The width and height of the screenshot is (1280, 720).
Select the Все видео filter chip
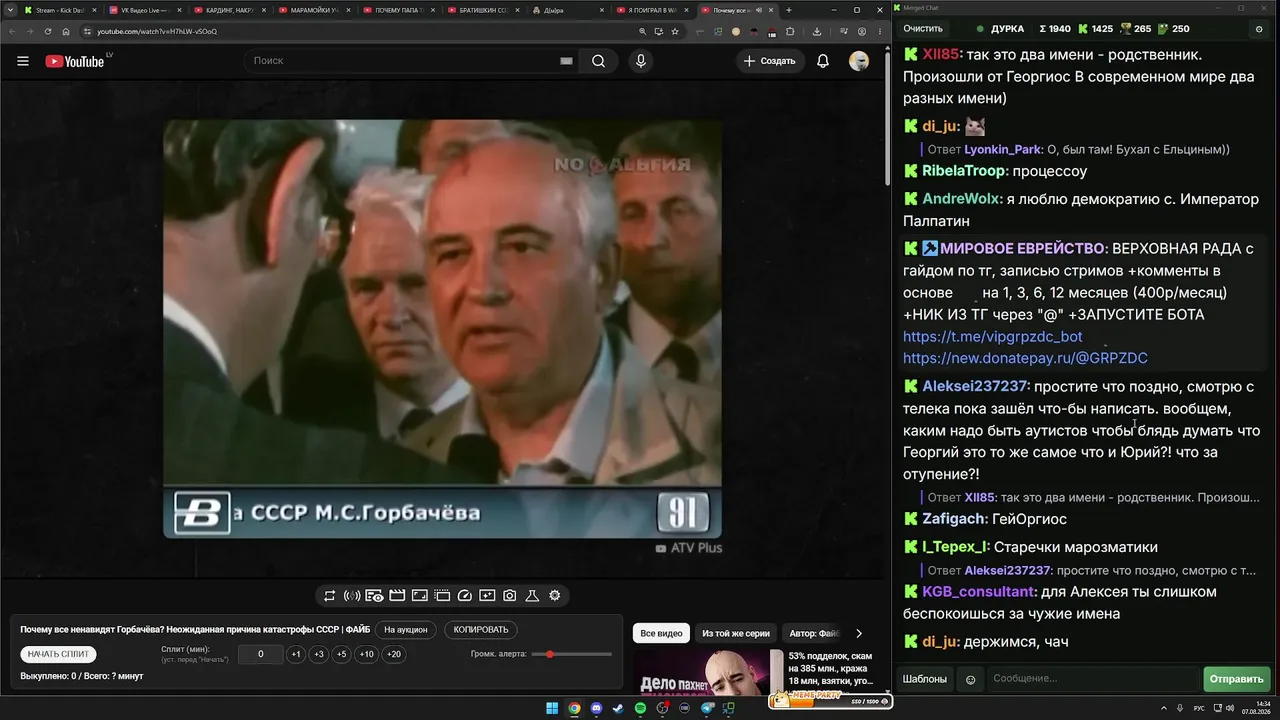point(661,633)
